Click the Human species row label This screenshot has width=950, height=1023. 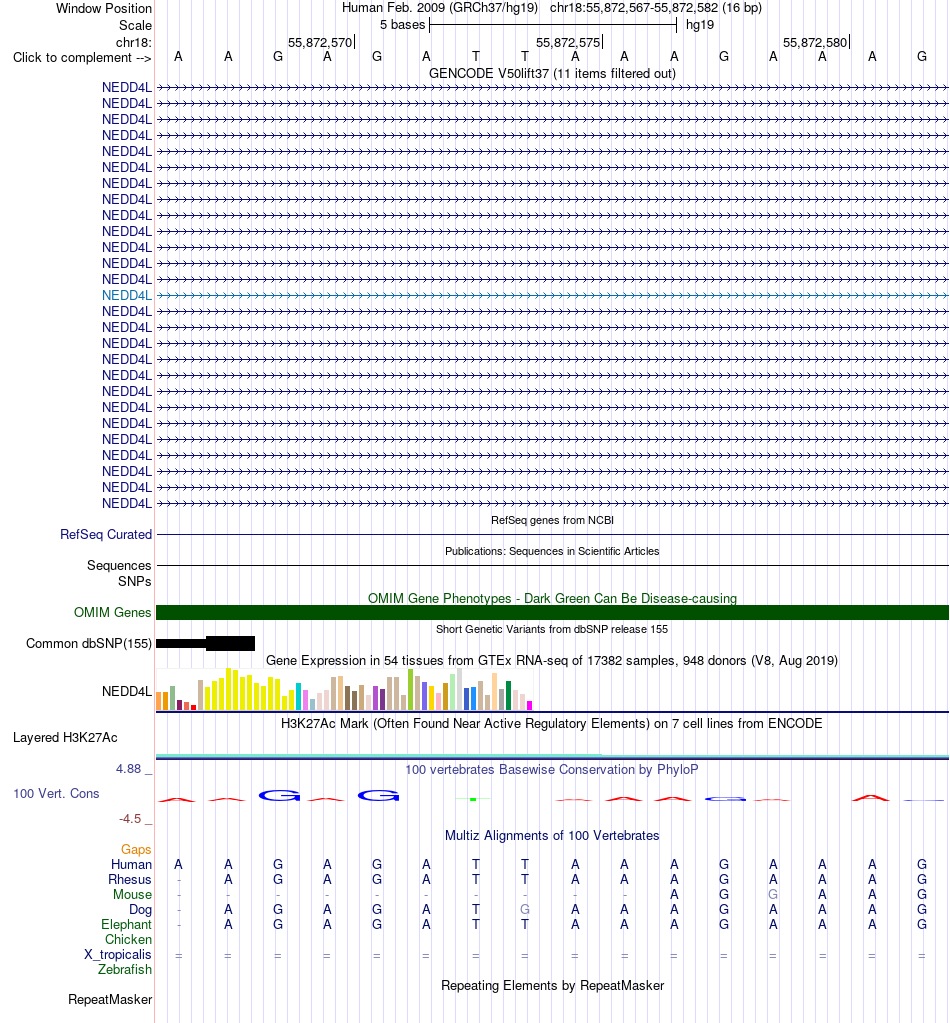(131, 864)
